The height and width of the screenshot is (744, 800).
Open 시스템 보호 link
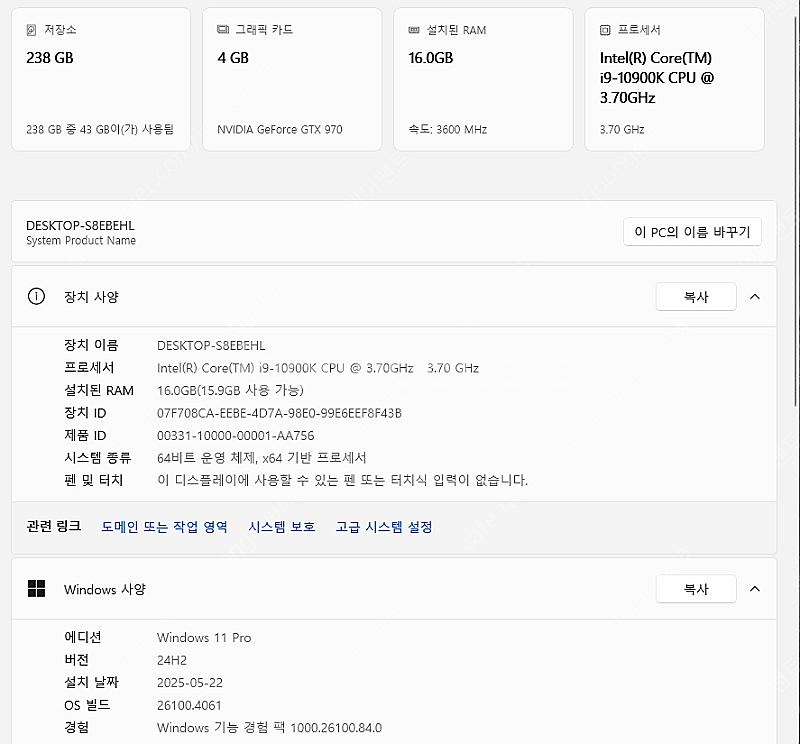tap(282, 527)
